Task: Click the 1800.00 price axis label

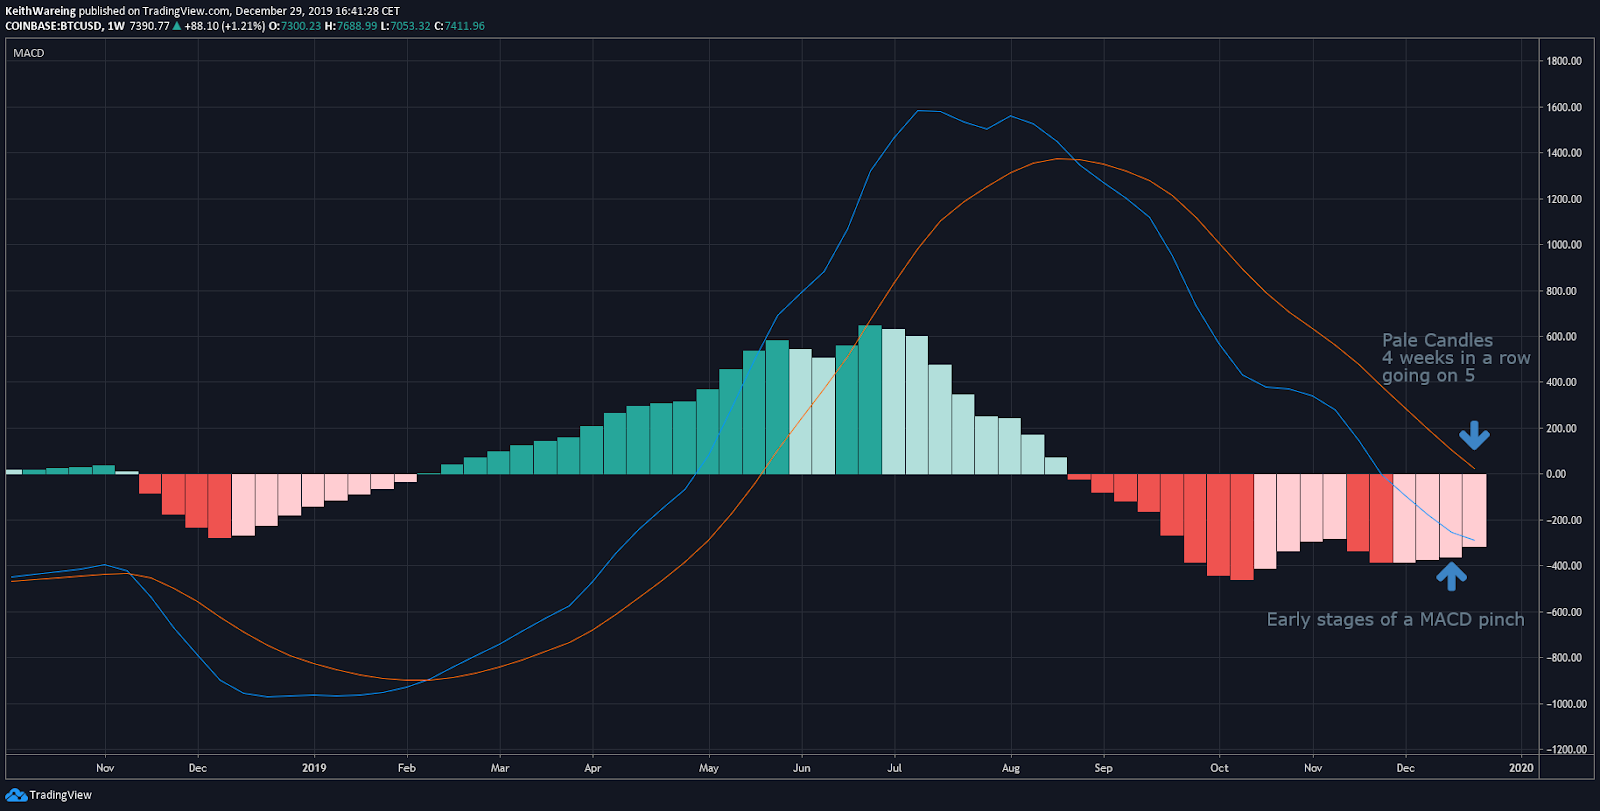Action: (x=1564, y=61)
